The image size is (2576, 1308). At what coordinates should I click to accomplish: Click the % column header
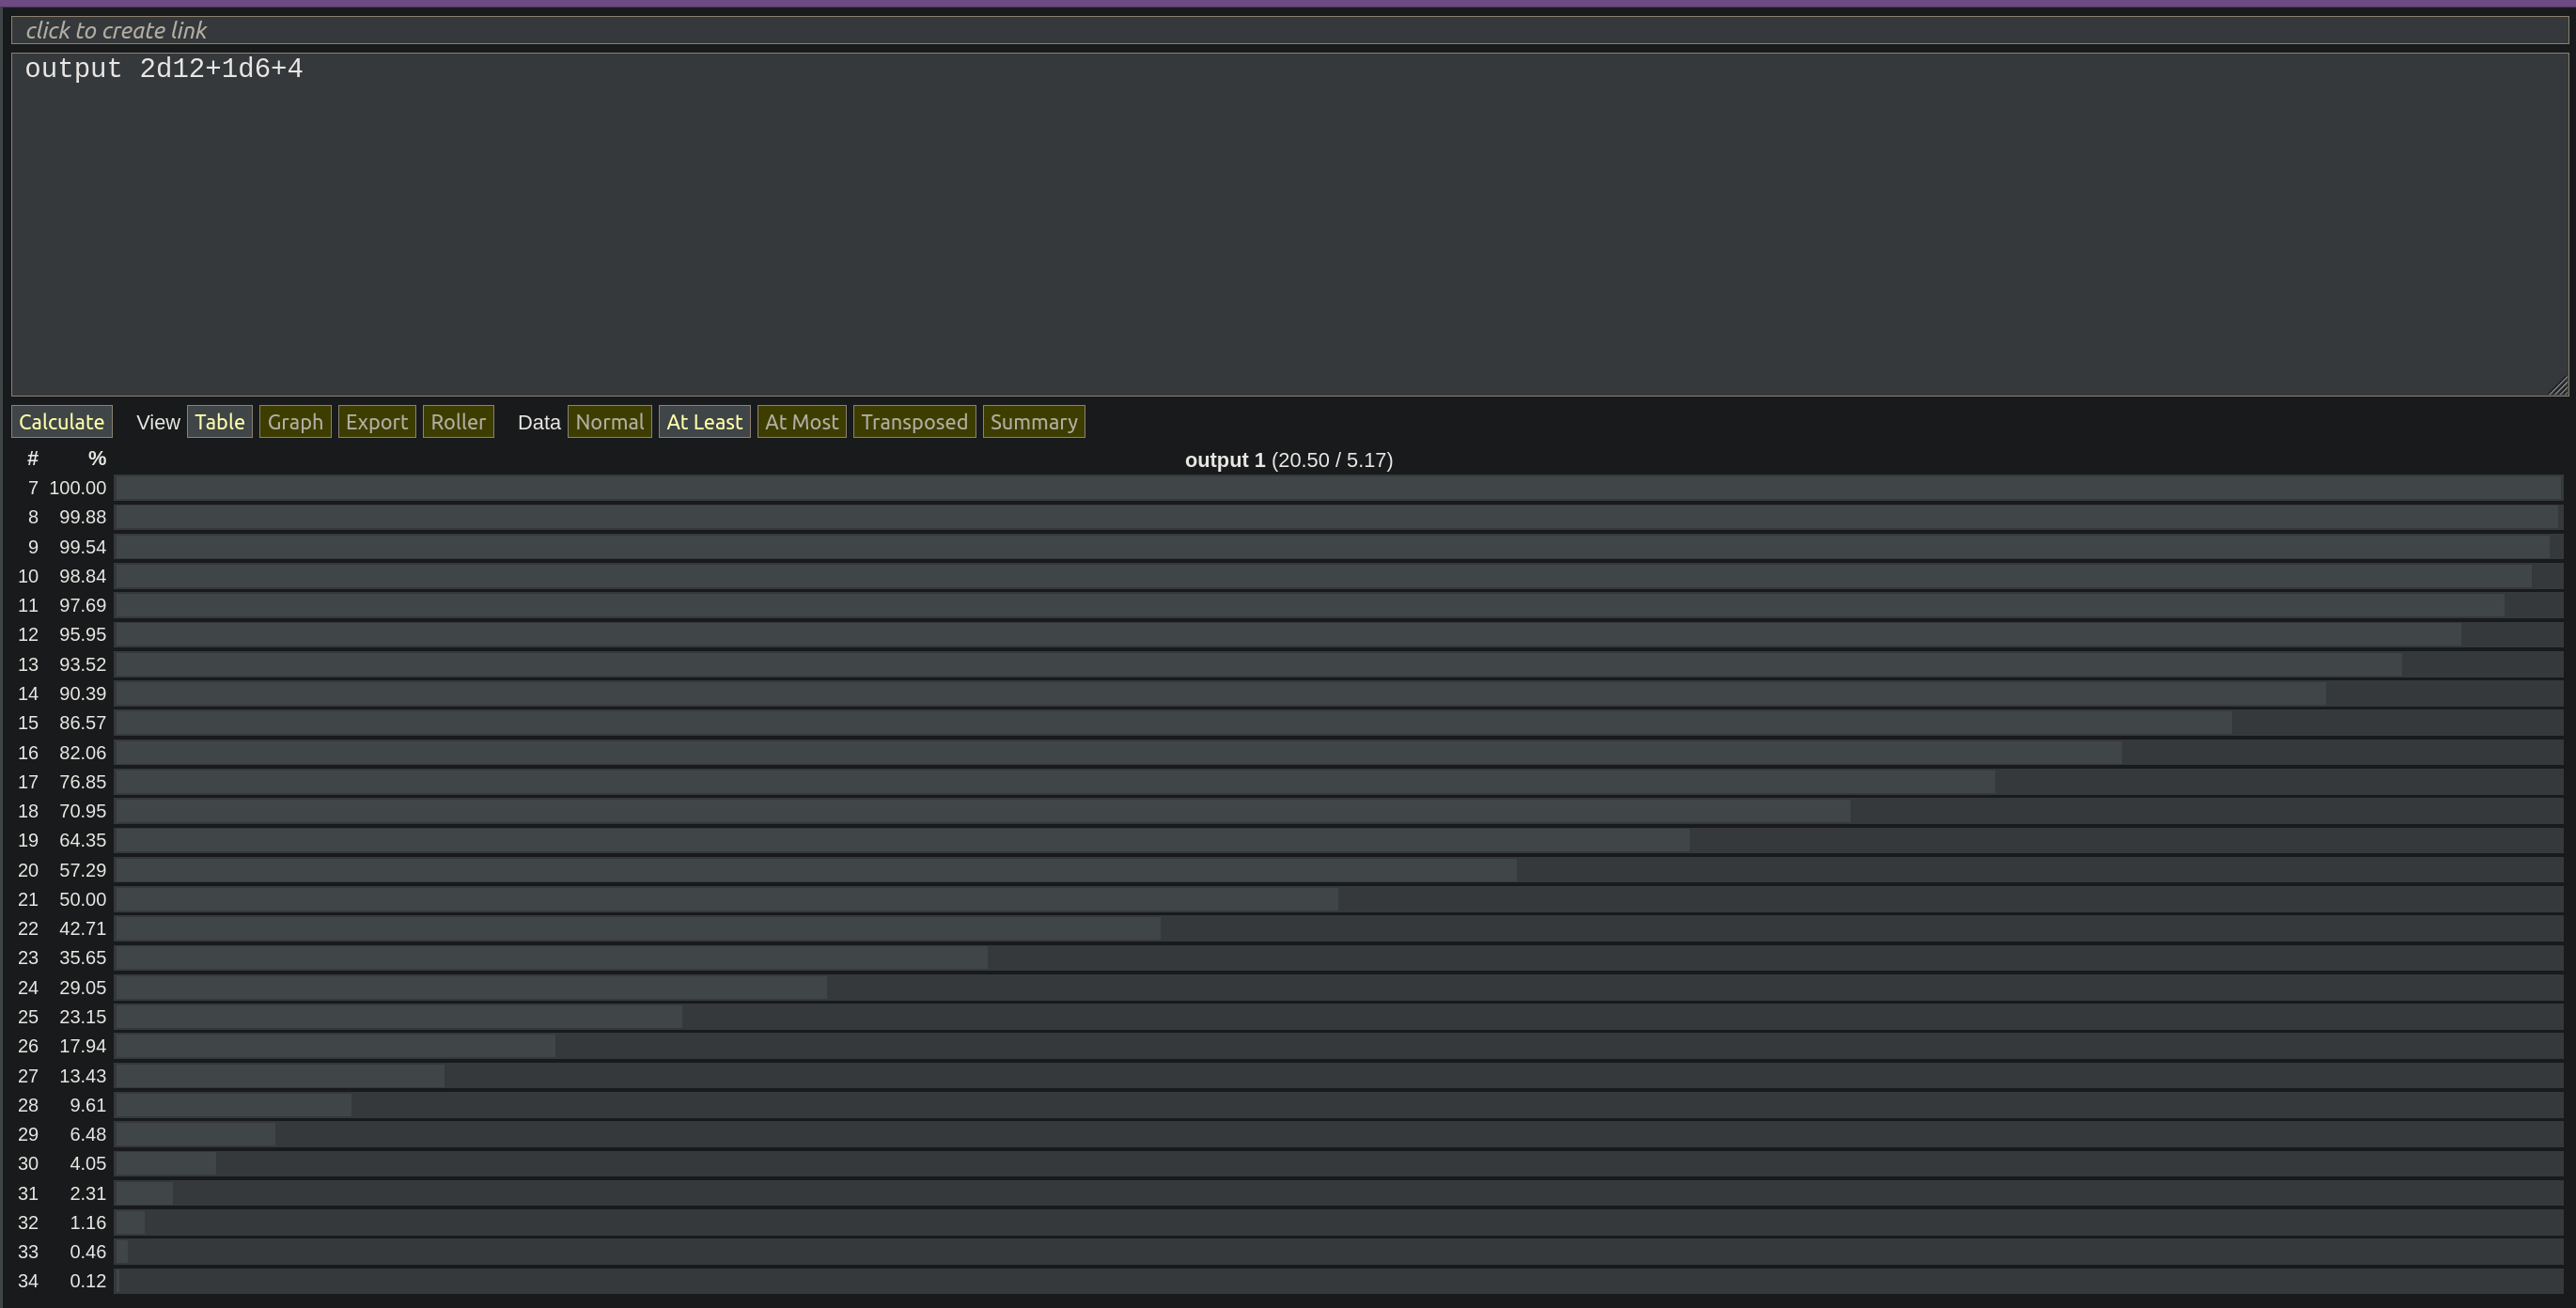pyautogui.click(x=96, y=459)
